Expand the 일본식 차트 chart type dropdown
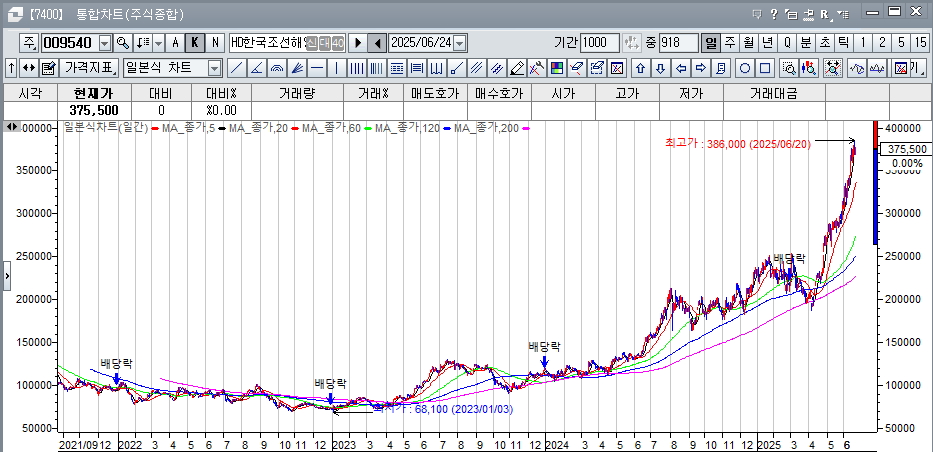 tap(214, 68)
